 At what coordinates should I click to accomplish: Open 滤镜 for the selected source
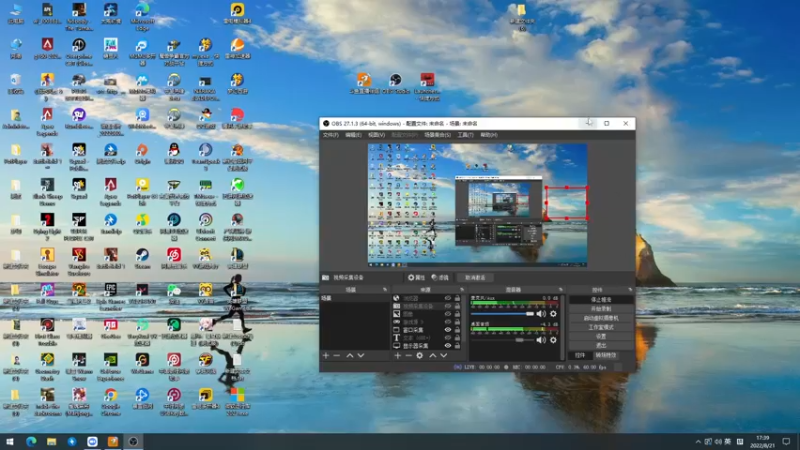[x=440, y=278]
